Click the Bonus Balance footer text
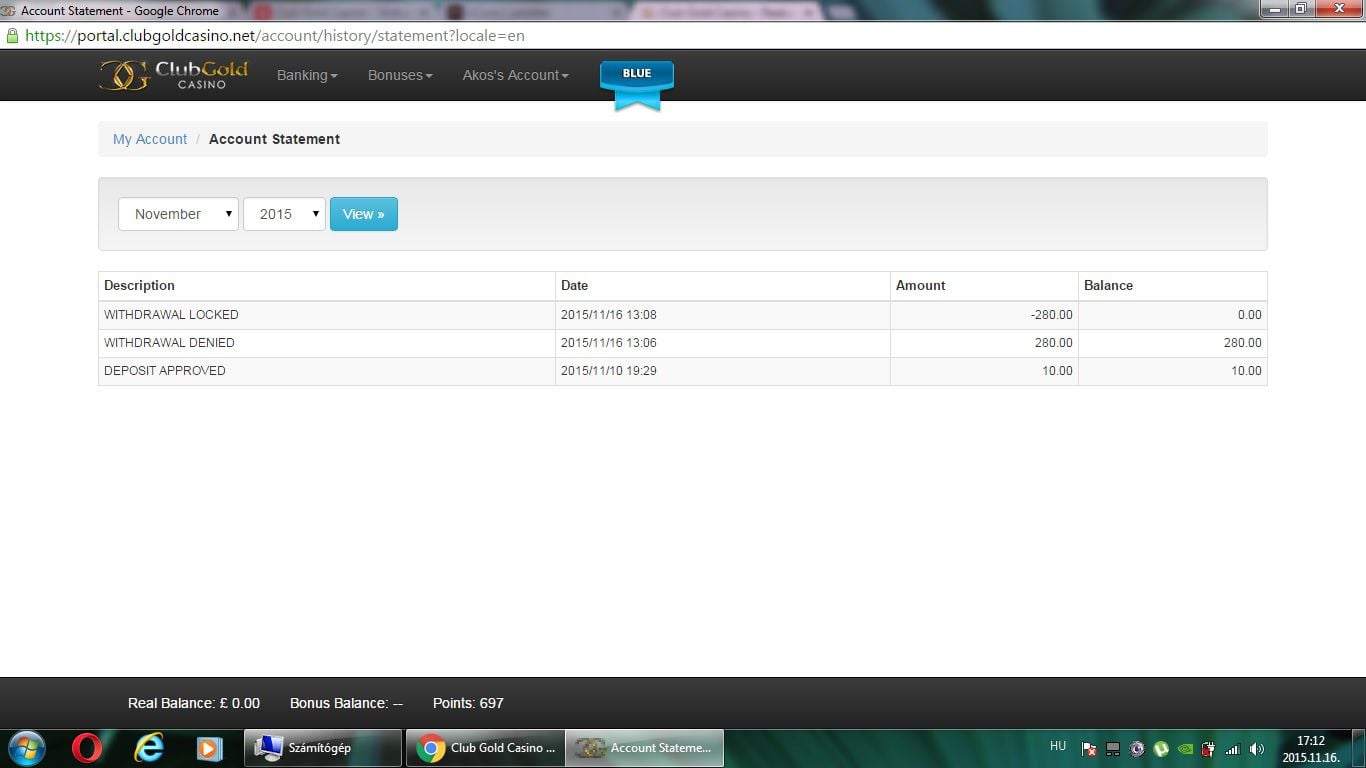 tap(346, 703)
